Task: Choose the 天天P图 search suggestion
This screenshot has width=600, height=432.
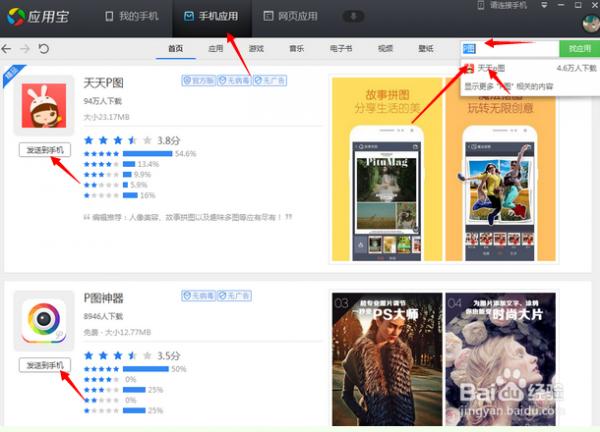Action: point(530,68)
